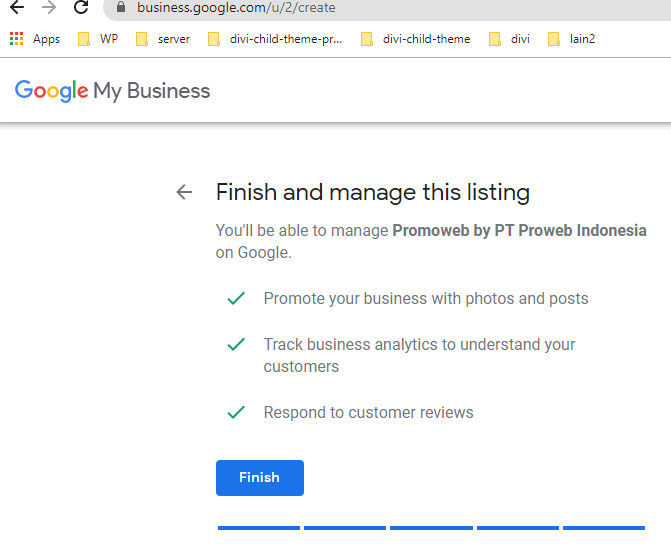
Task: Click the browser forward arrow
Action: click(49, 7)
